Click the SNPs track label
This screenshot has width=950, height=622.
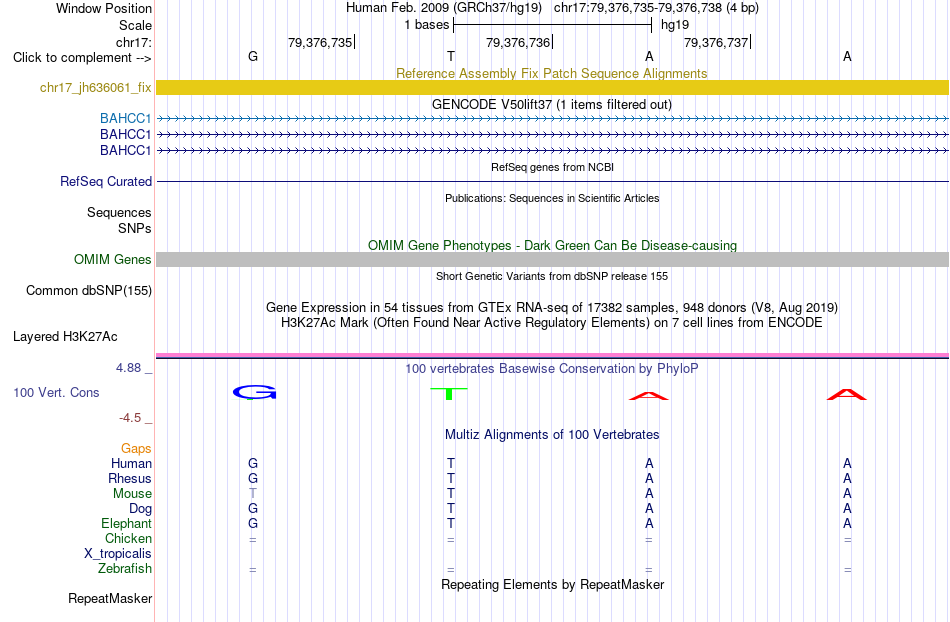[135, 228]
